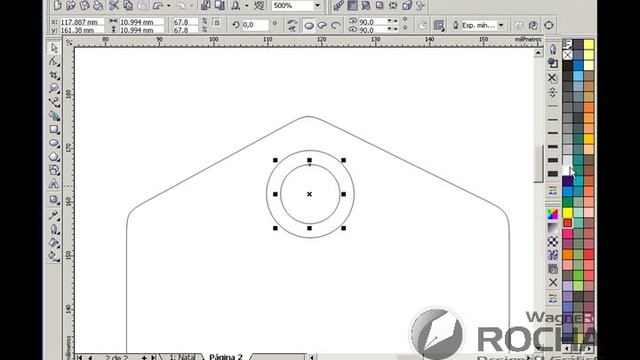Go to the previous page button
Viewport: 640px width, 360px height.
pyautogui.click(x=90, y=357)
